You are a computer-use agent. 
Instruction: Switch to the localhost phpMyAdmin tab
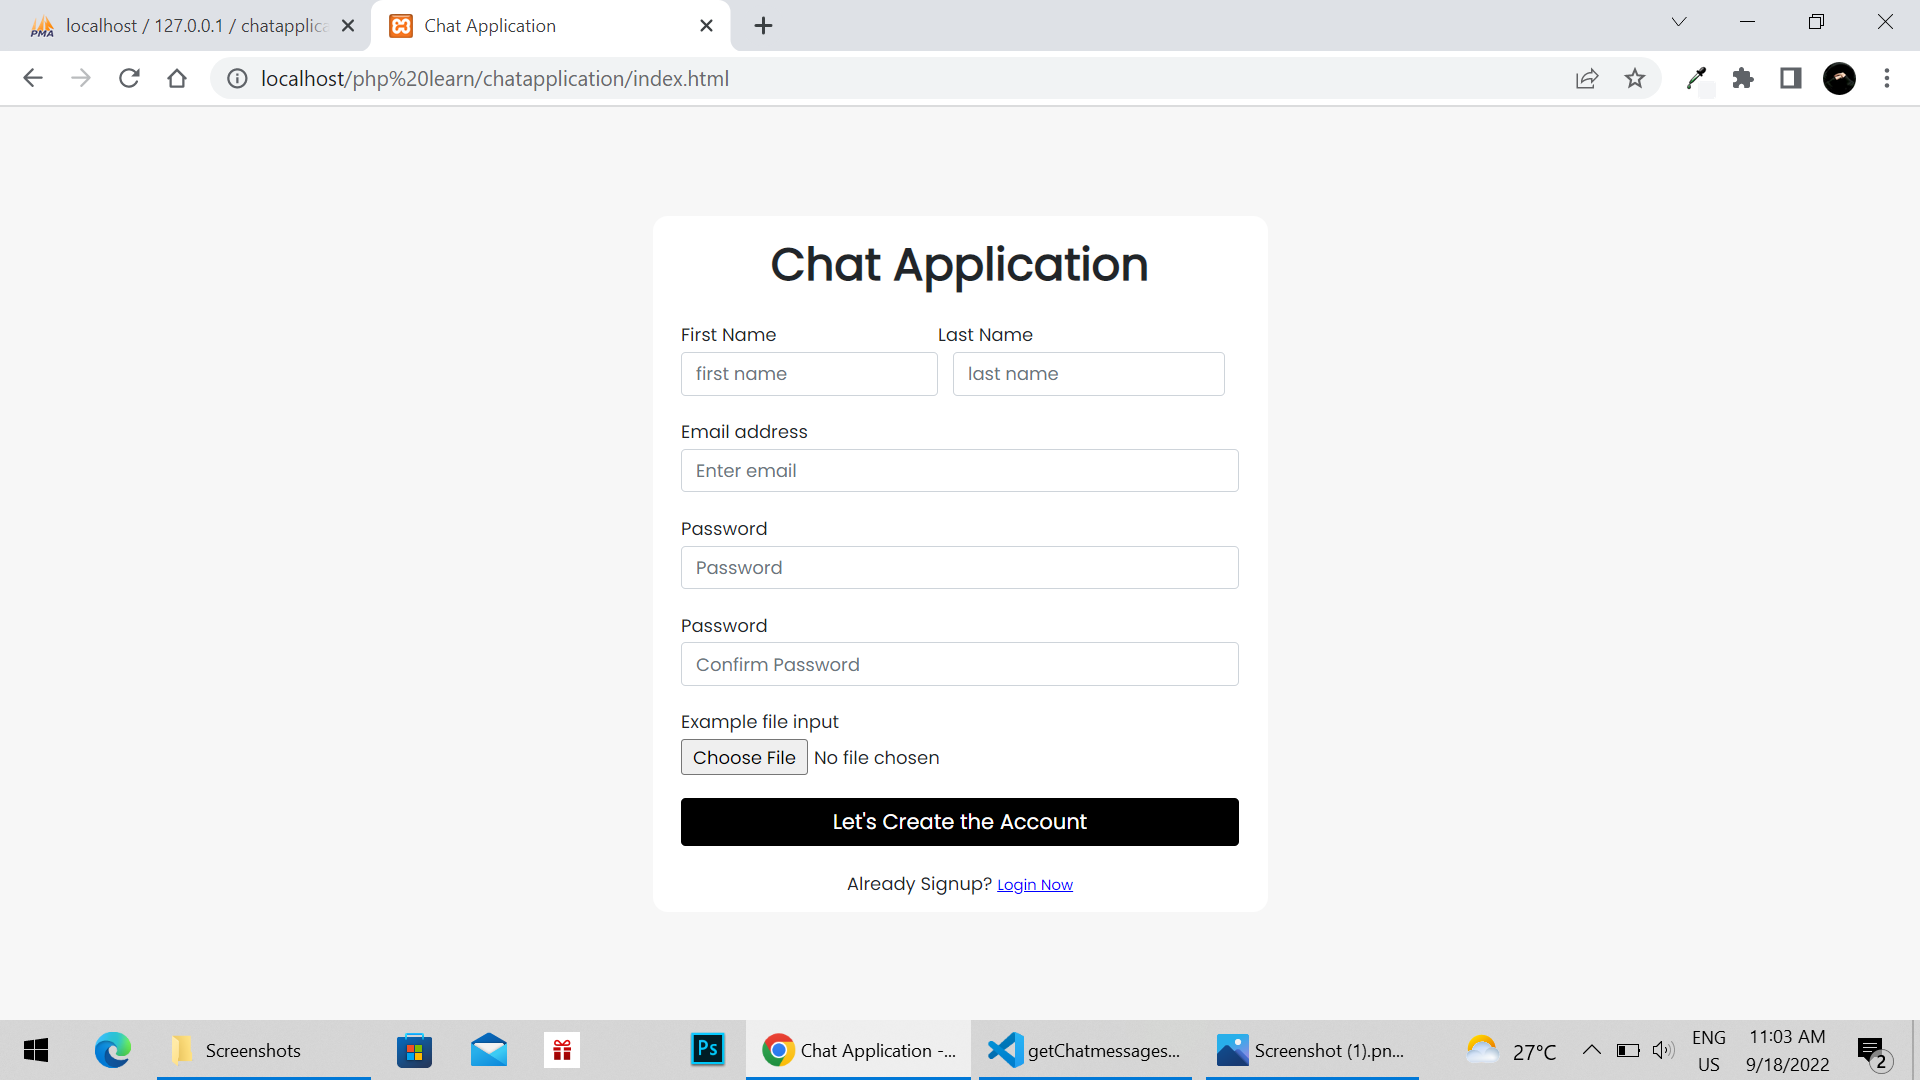(x=192, y=26)
